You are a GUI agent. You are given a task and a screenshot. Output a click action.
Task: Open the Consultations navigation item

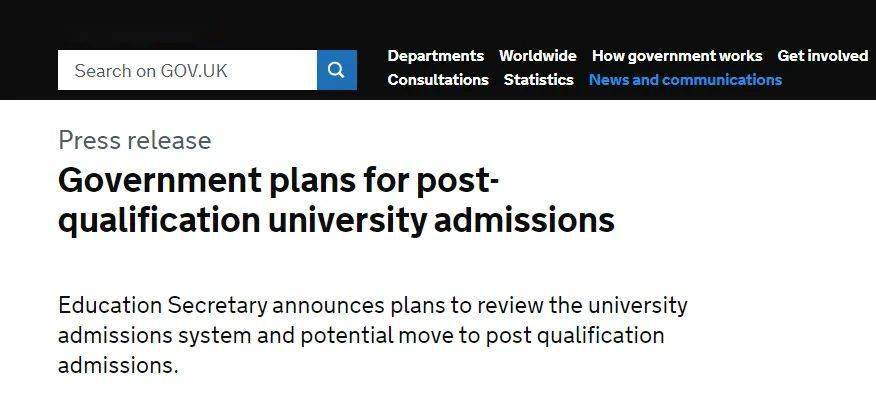tap(438, 80)
